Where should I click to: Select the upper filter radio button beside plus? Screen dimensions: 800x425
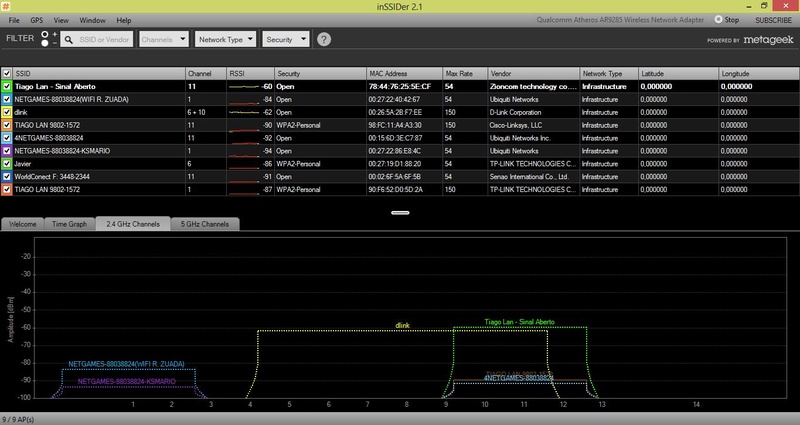(x=45, y=35)
